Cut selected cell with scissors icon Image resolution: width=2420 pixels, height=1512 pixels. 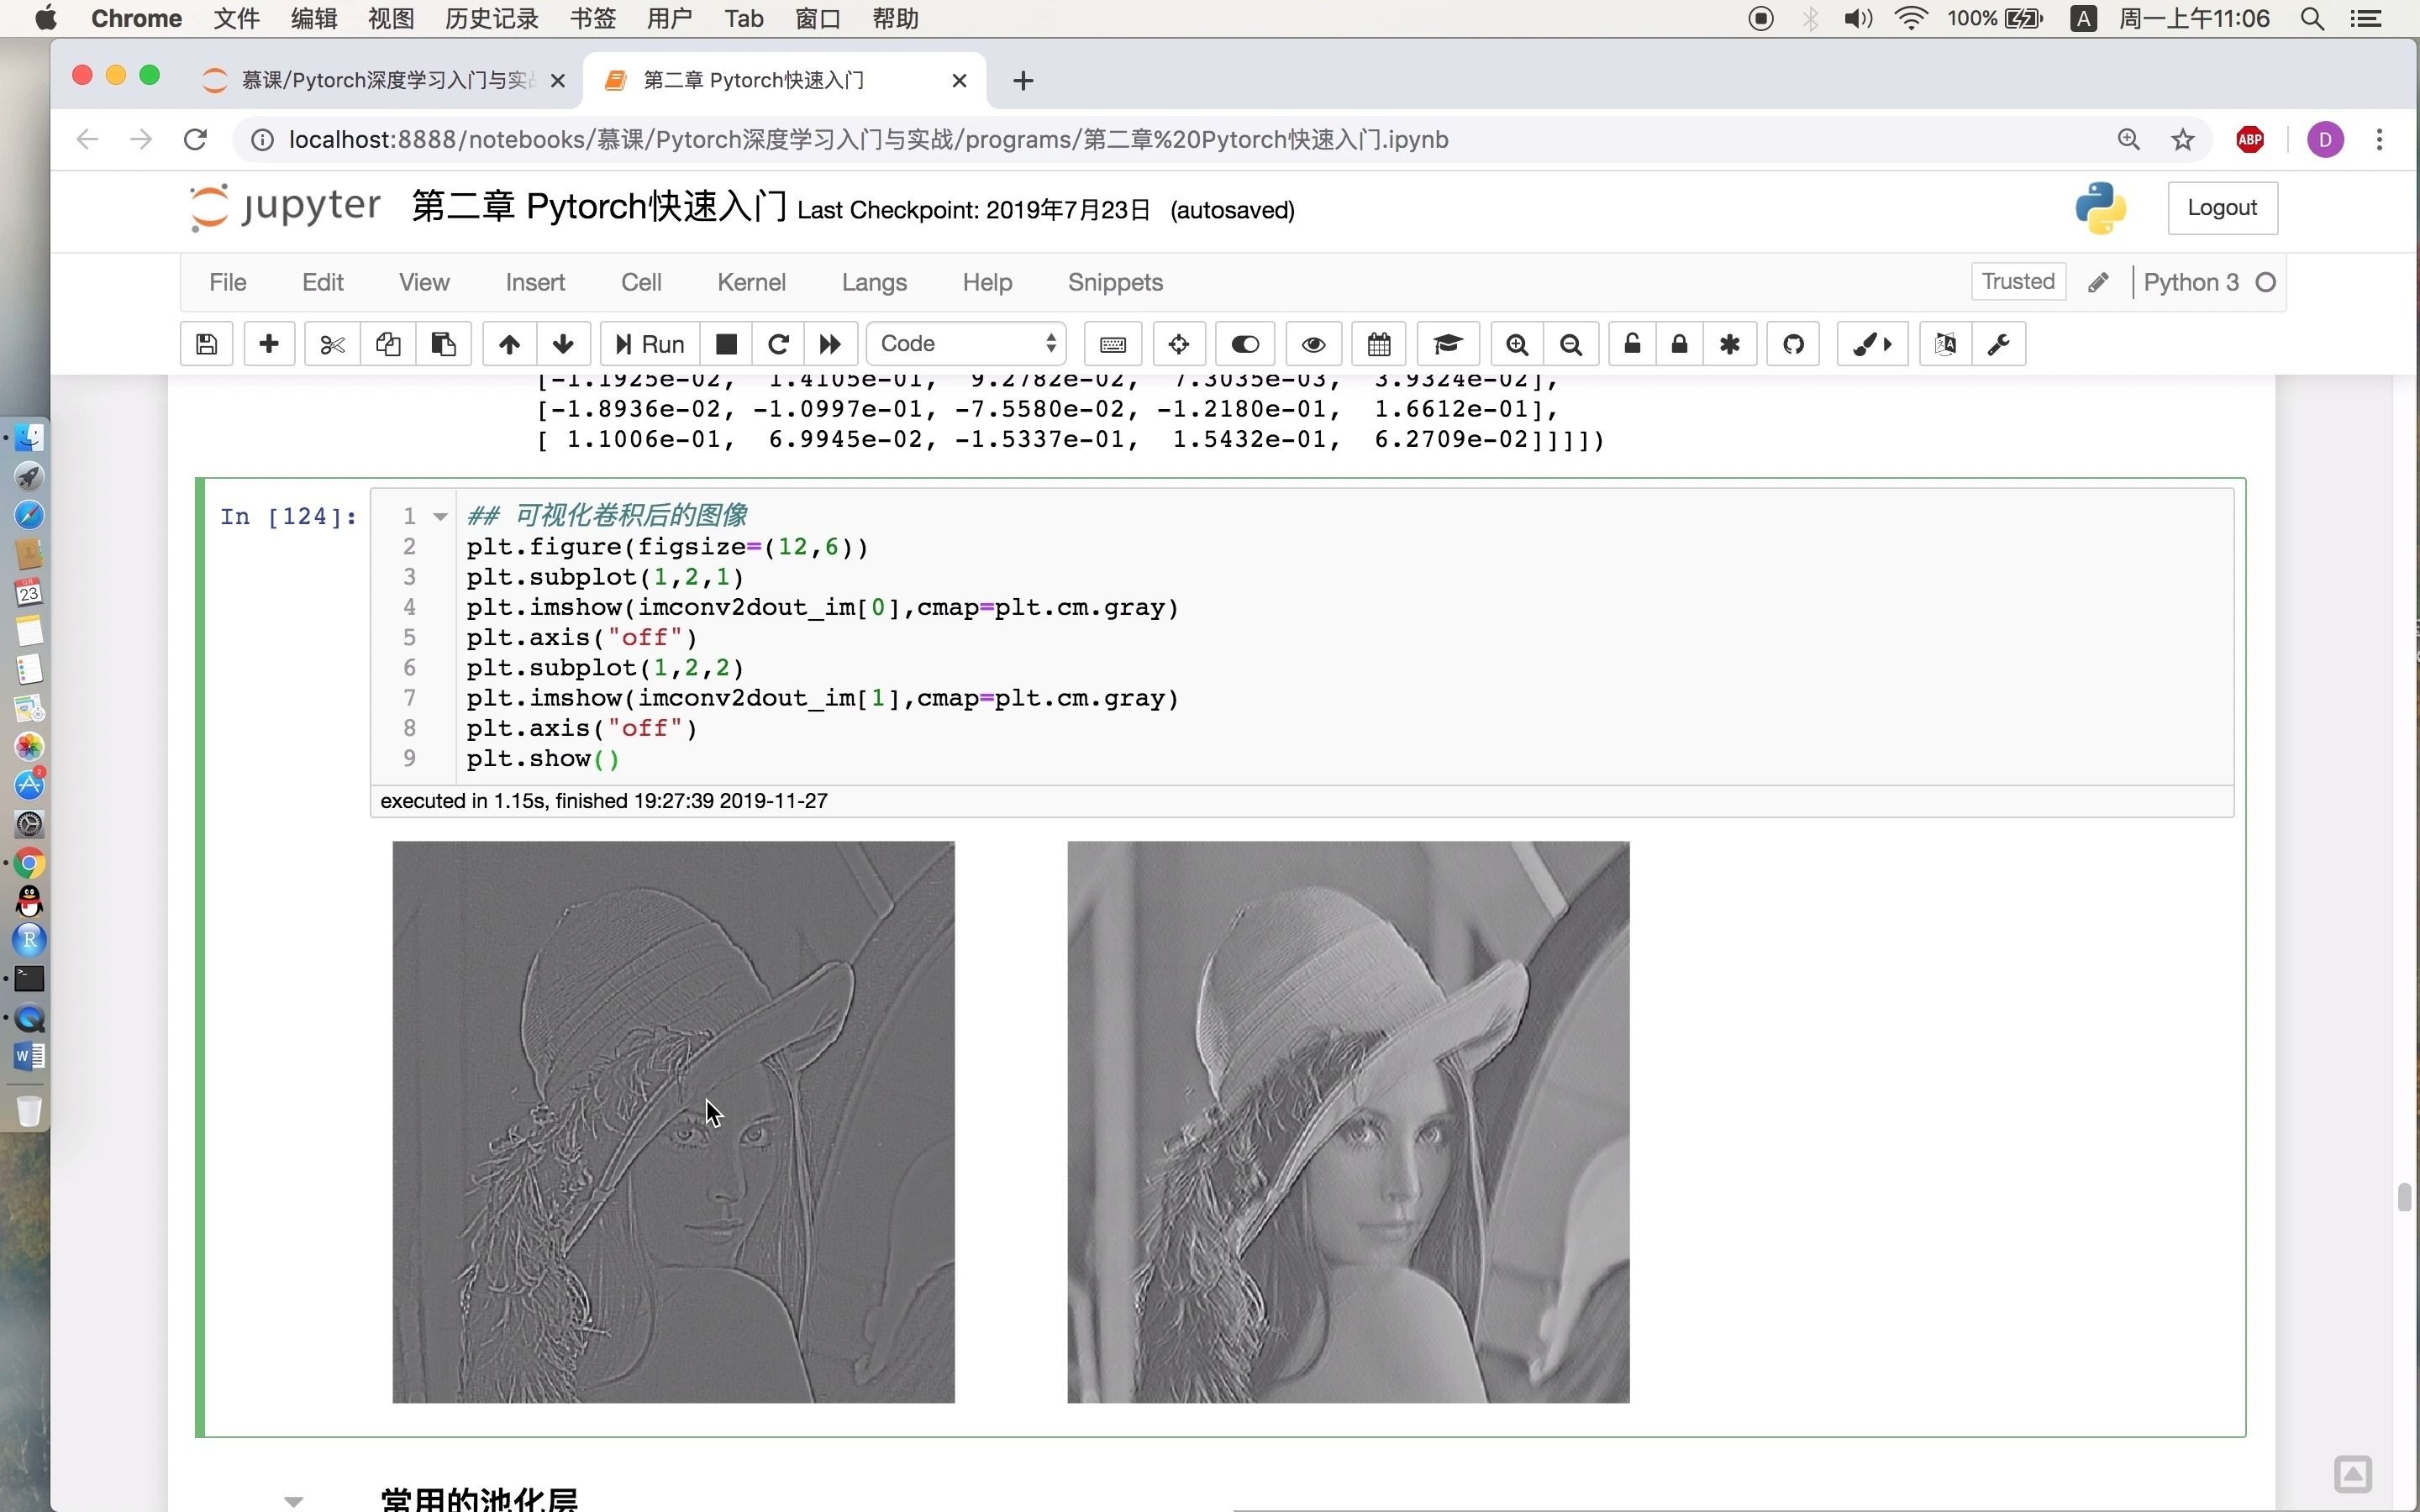click(332, 344)
